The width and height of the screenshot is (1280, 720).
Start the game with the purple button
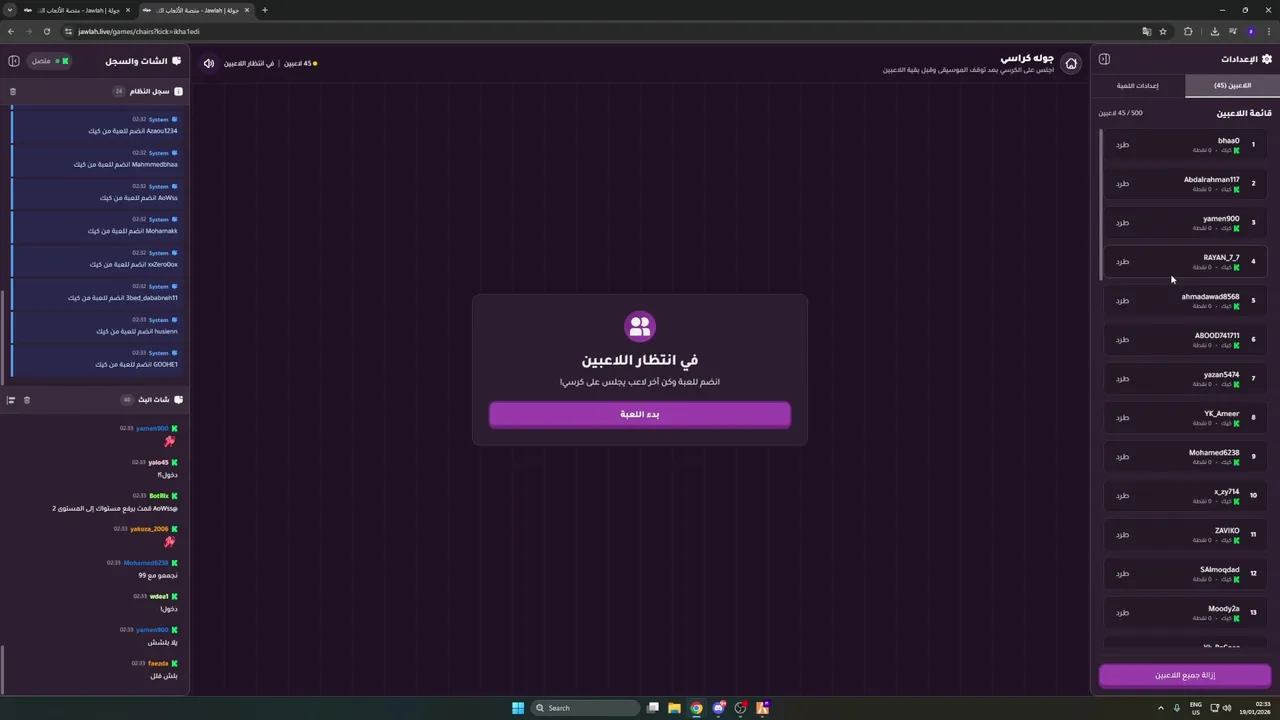point(640,414)
